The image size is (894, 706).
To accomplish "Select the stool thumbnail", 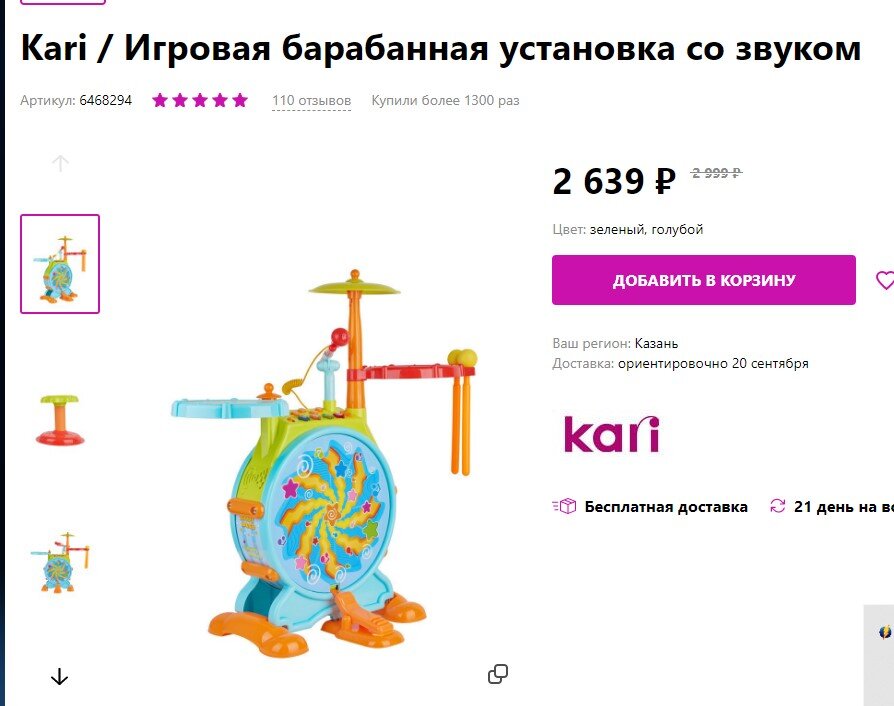I will click(60, 419).
